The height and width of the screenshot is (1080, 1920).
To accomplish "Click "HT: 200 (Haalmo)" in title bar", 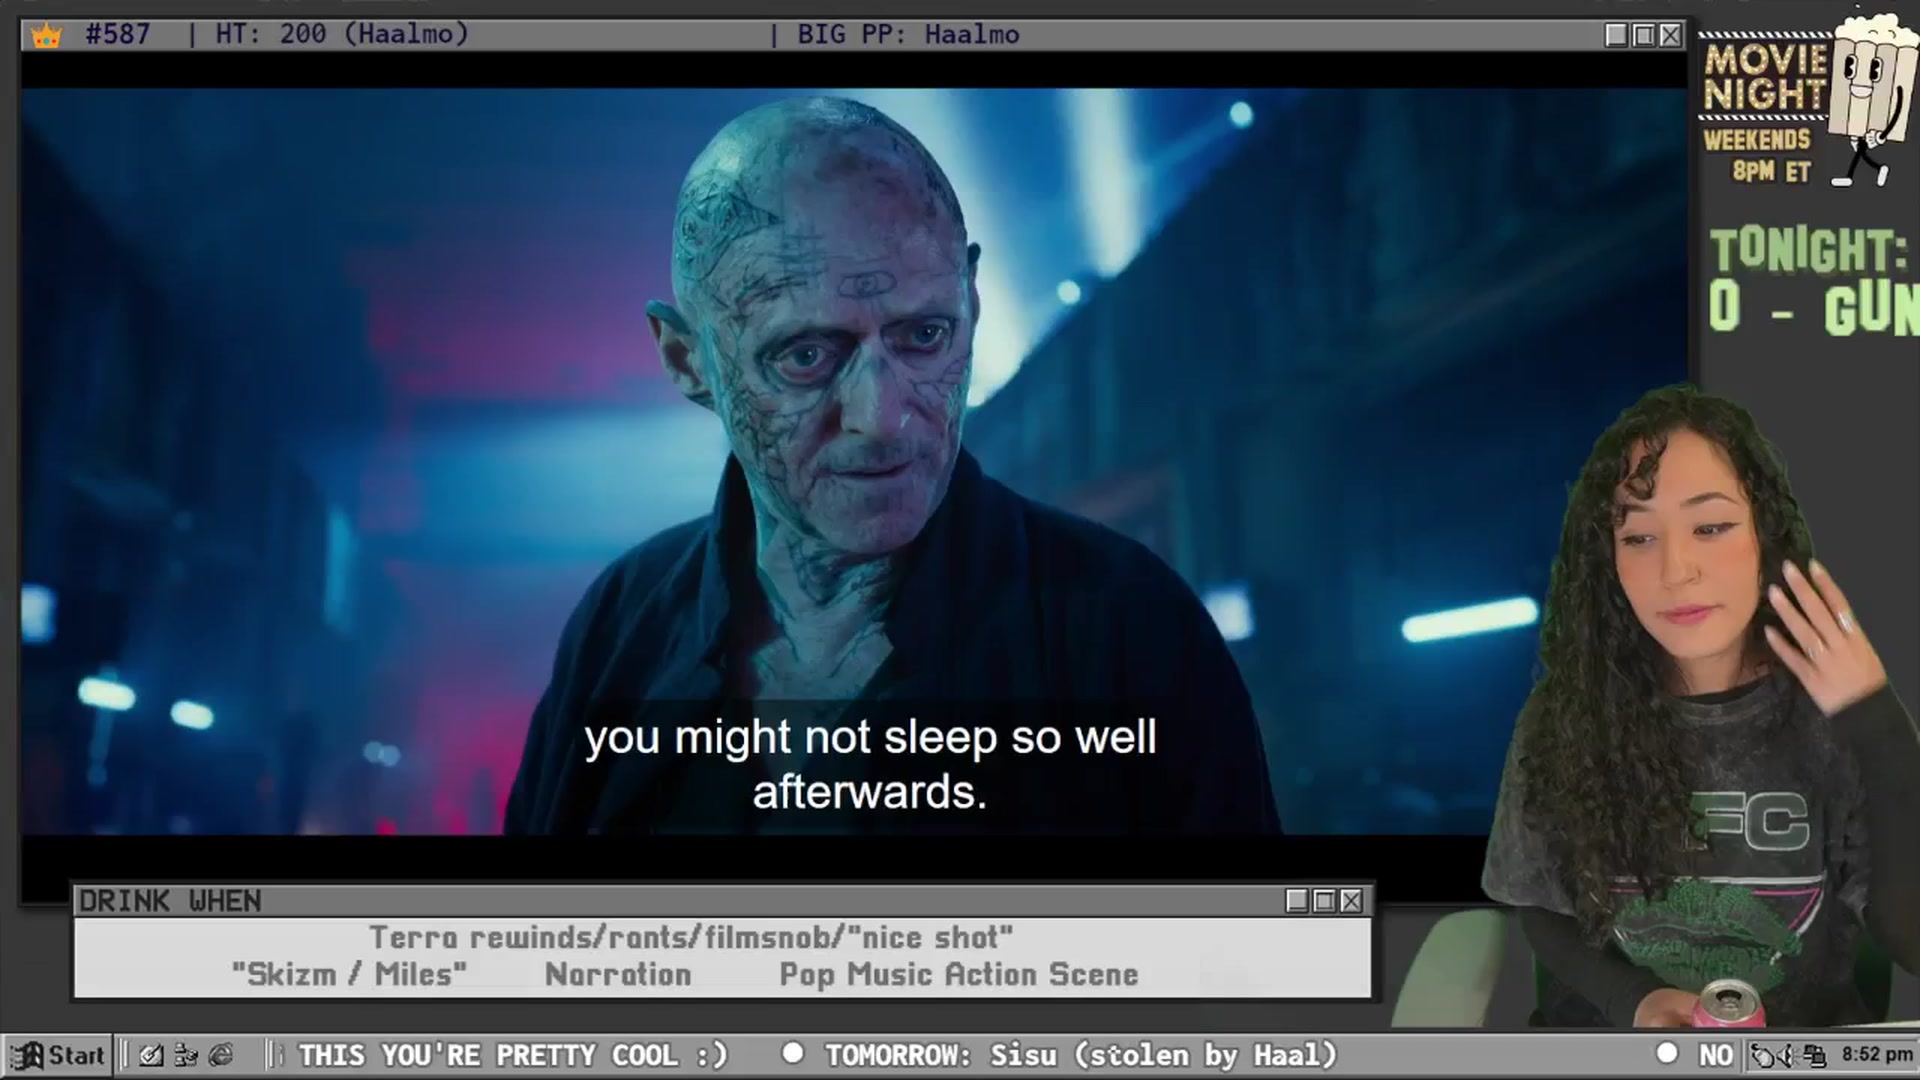I will point(342,34).
